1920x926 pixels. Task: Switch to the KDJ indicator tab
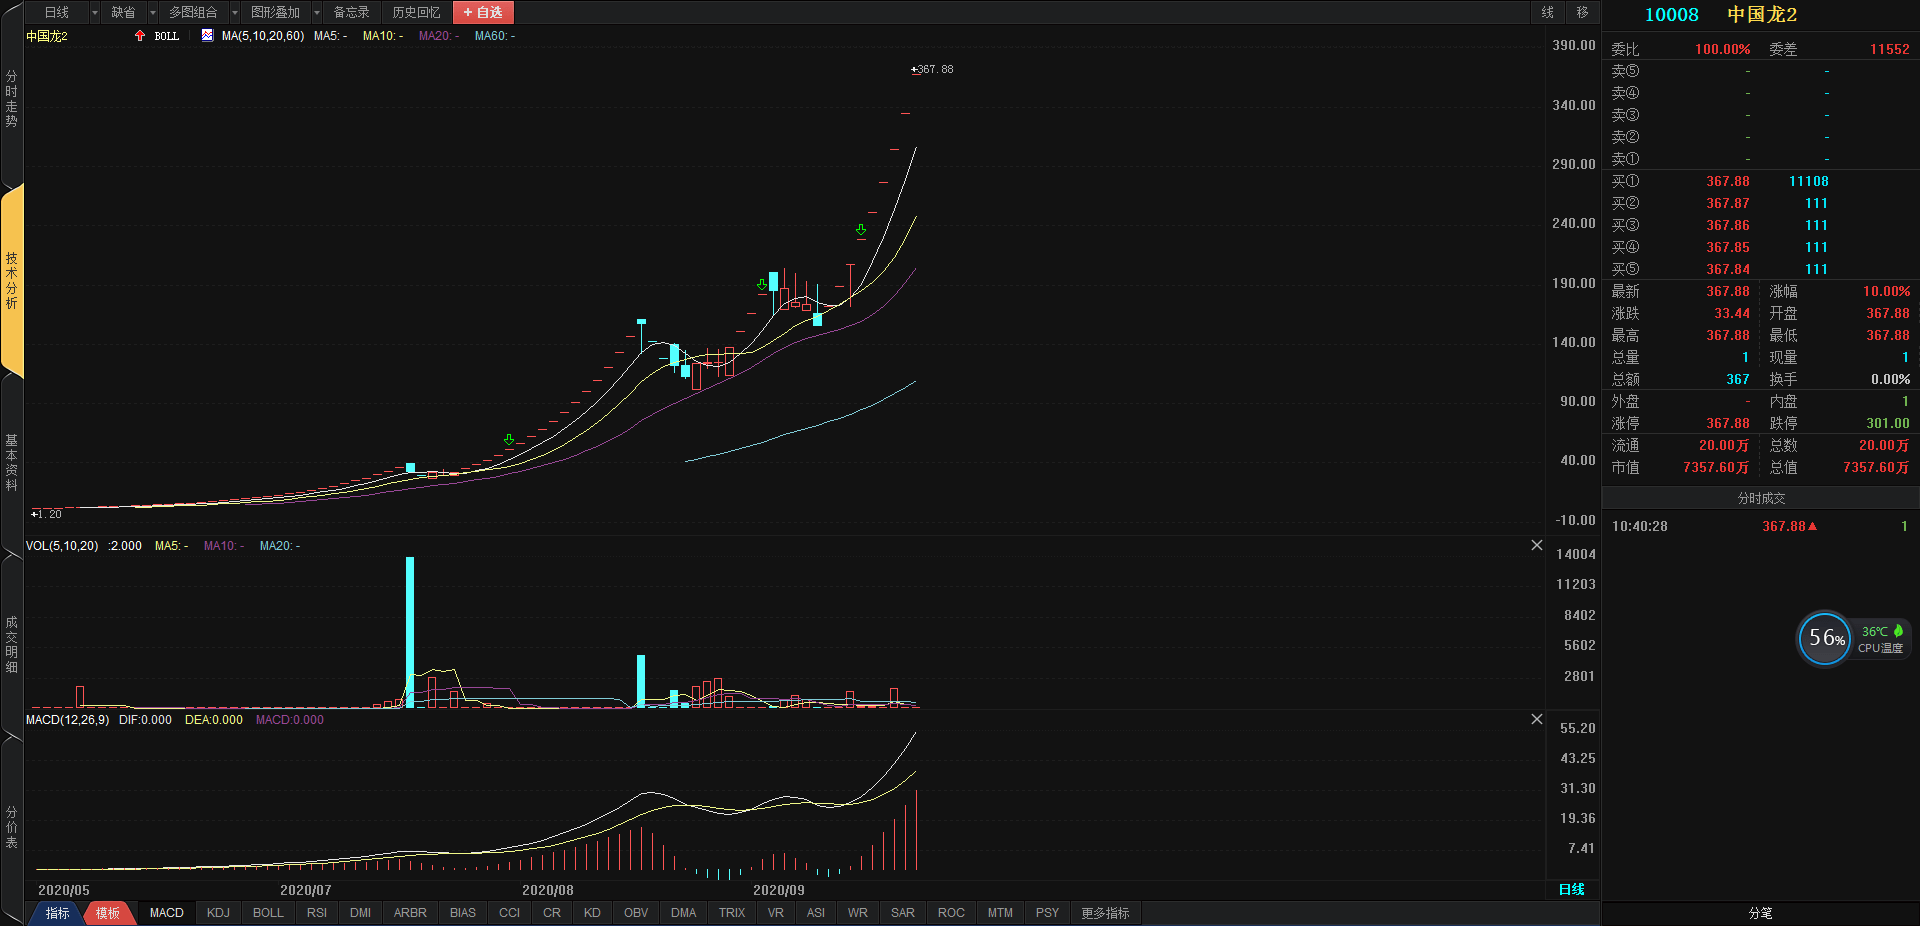(x=218, y=913)
